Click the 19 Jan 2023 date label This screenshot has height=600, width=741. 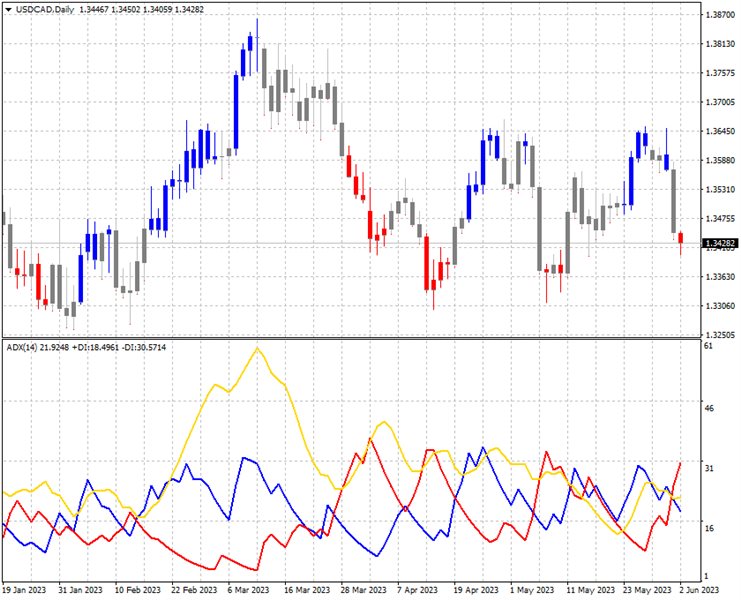pos(24,590)
